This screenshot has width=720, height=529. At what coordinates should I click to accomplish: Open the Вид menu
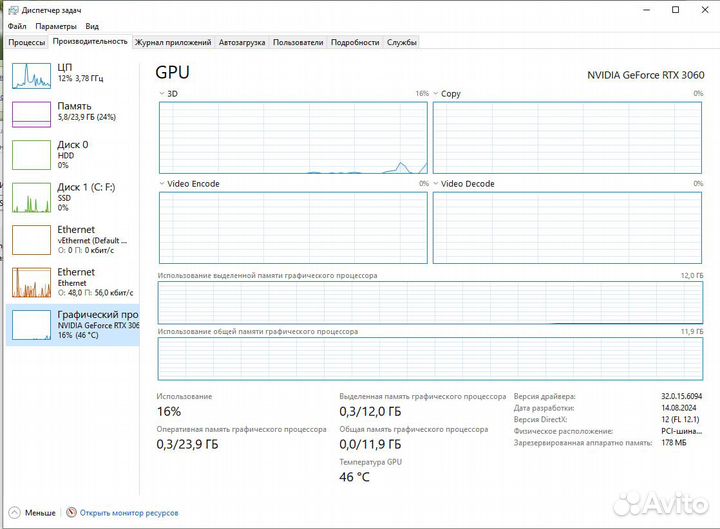(92, 26)
